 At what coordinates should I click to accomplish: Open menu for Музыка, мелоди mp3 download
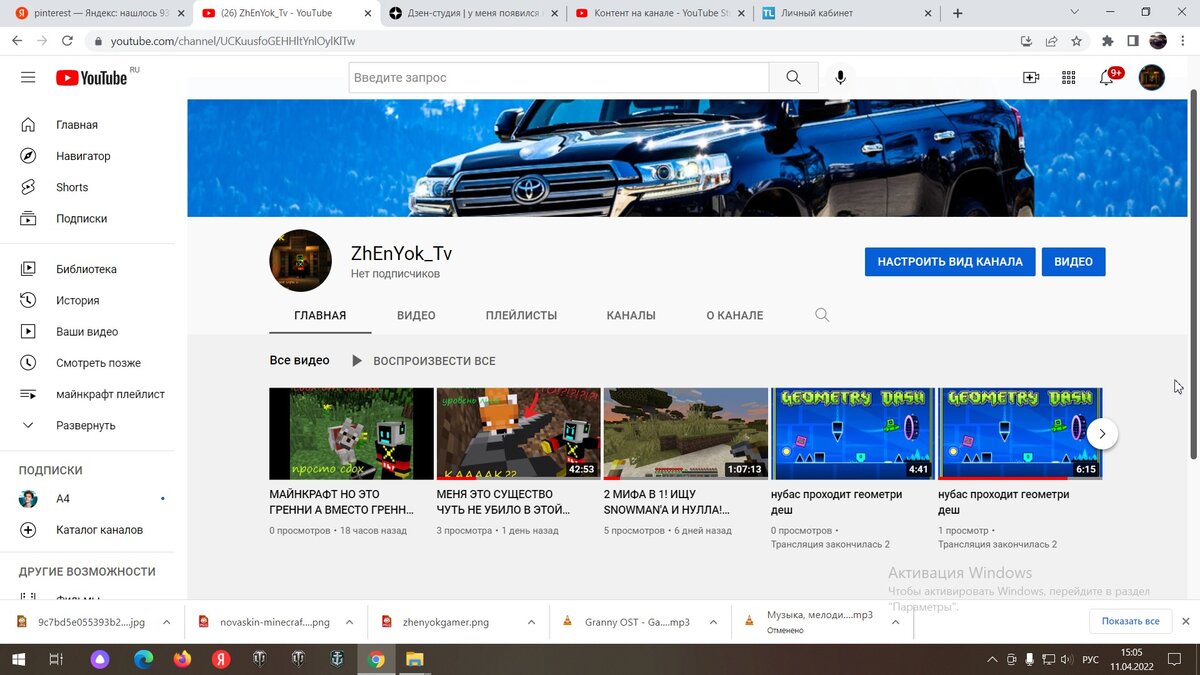tap(895, 622)
